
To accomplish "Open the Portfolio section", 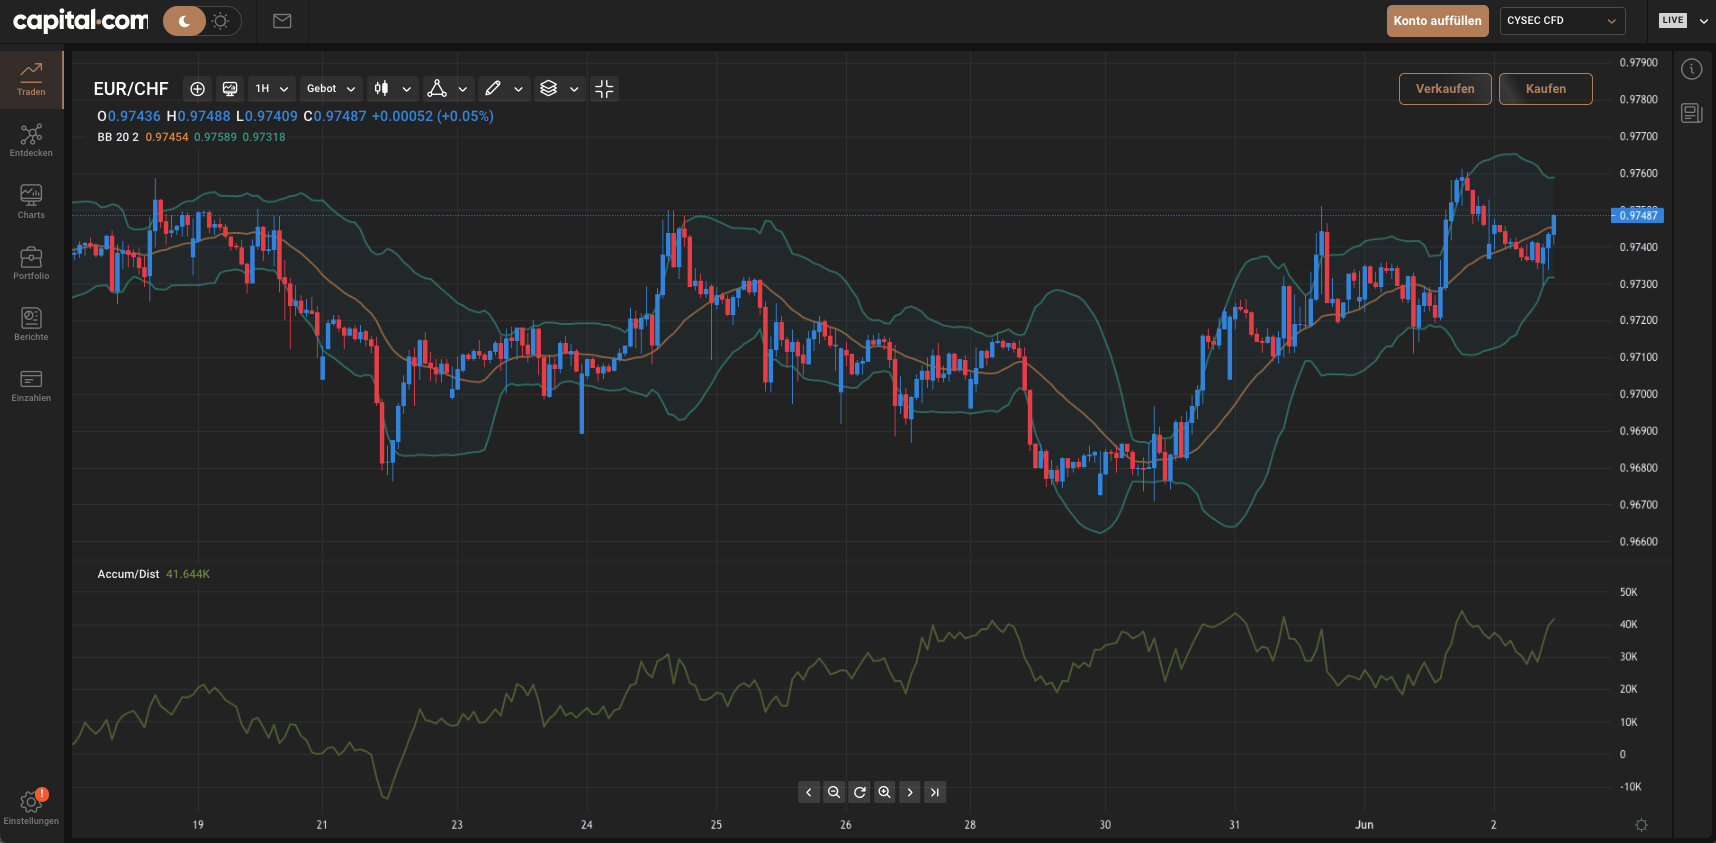I will click(31, 263).
